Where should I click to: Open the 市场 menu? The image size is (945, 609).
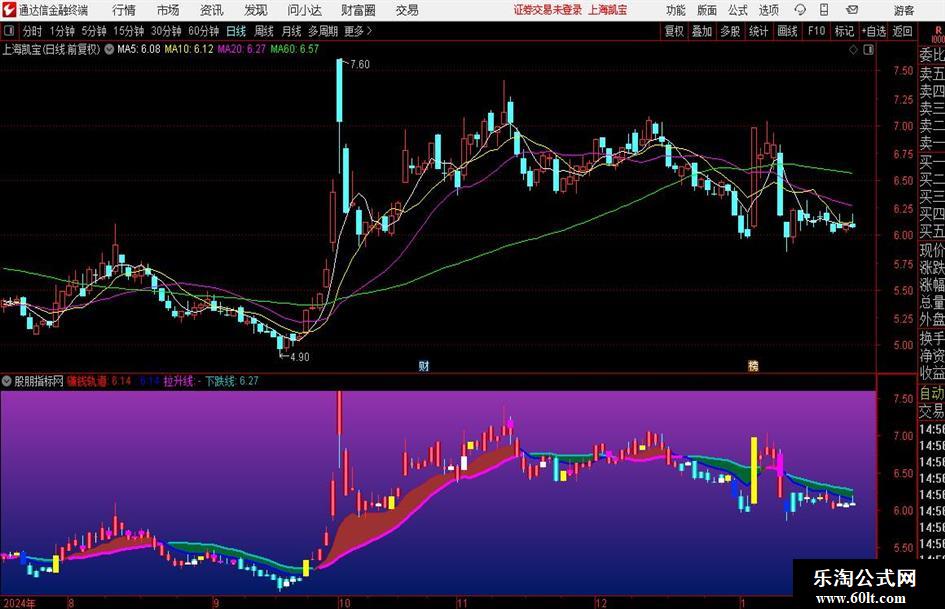pyautogui.click(x=168, y=10)
